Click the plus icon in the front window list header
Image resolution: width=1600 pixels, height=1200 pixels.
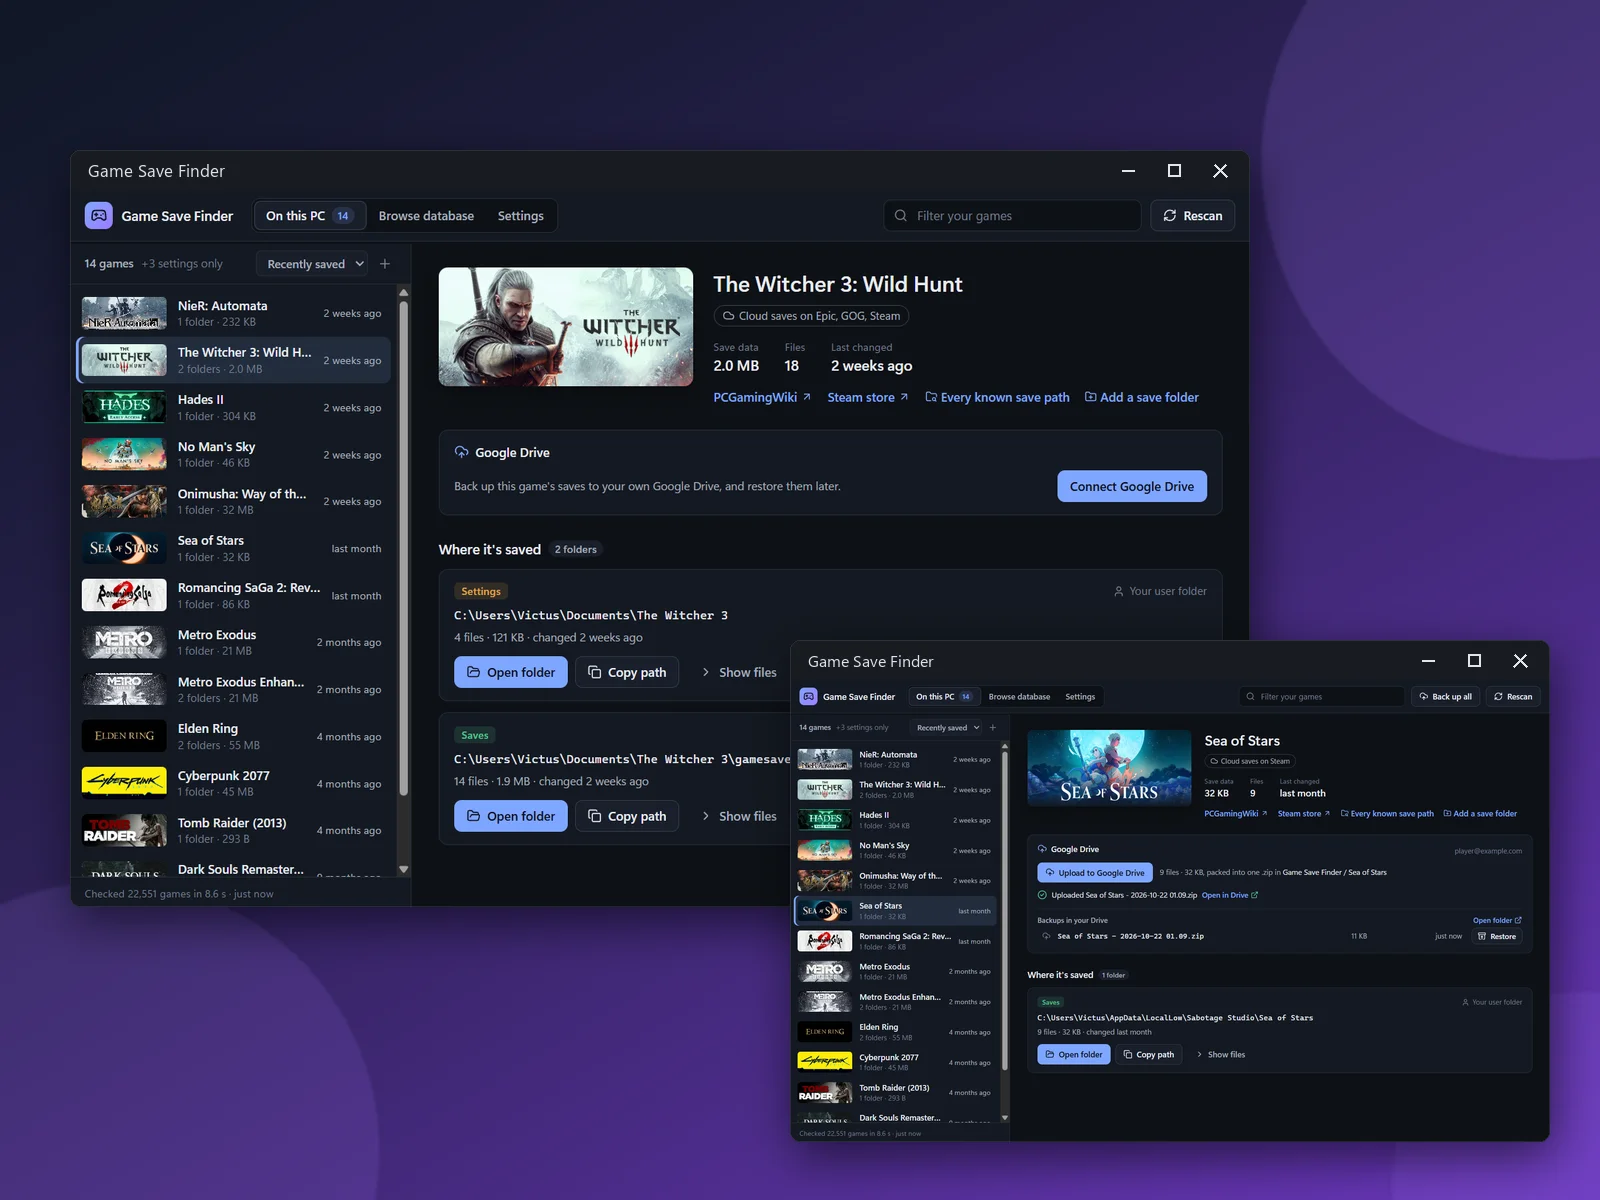(993, 728)
